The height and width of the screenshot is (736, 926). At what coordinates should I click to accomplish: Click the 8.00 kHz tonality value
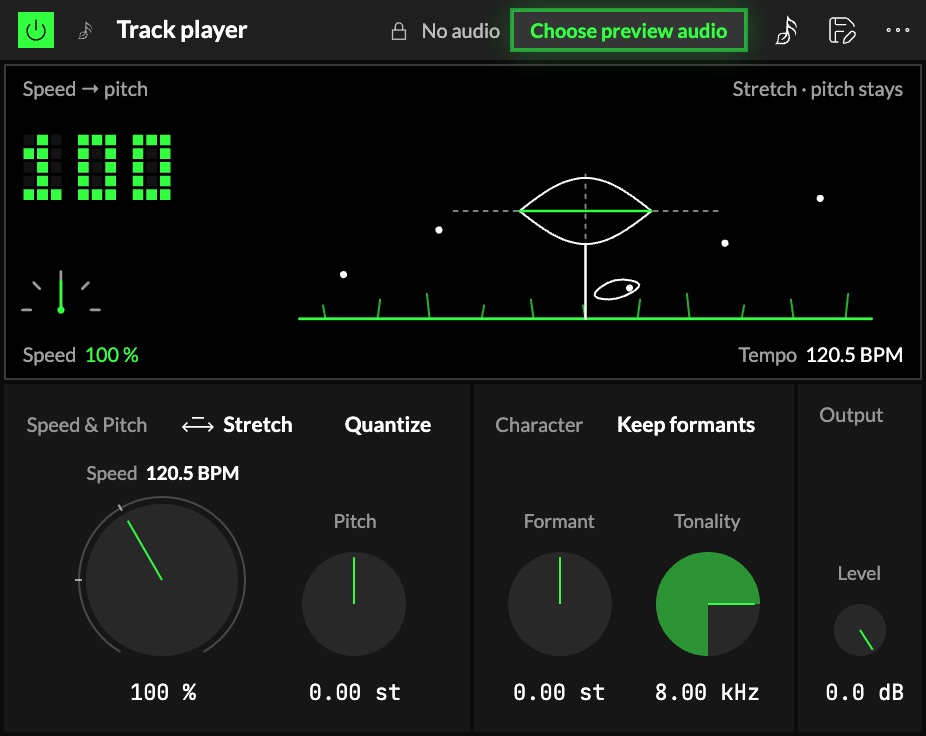coord(707,692)
